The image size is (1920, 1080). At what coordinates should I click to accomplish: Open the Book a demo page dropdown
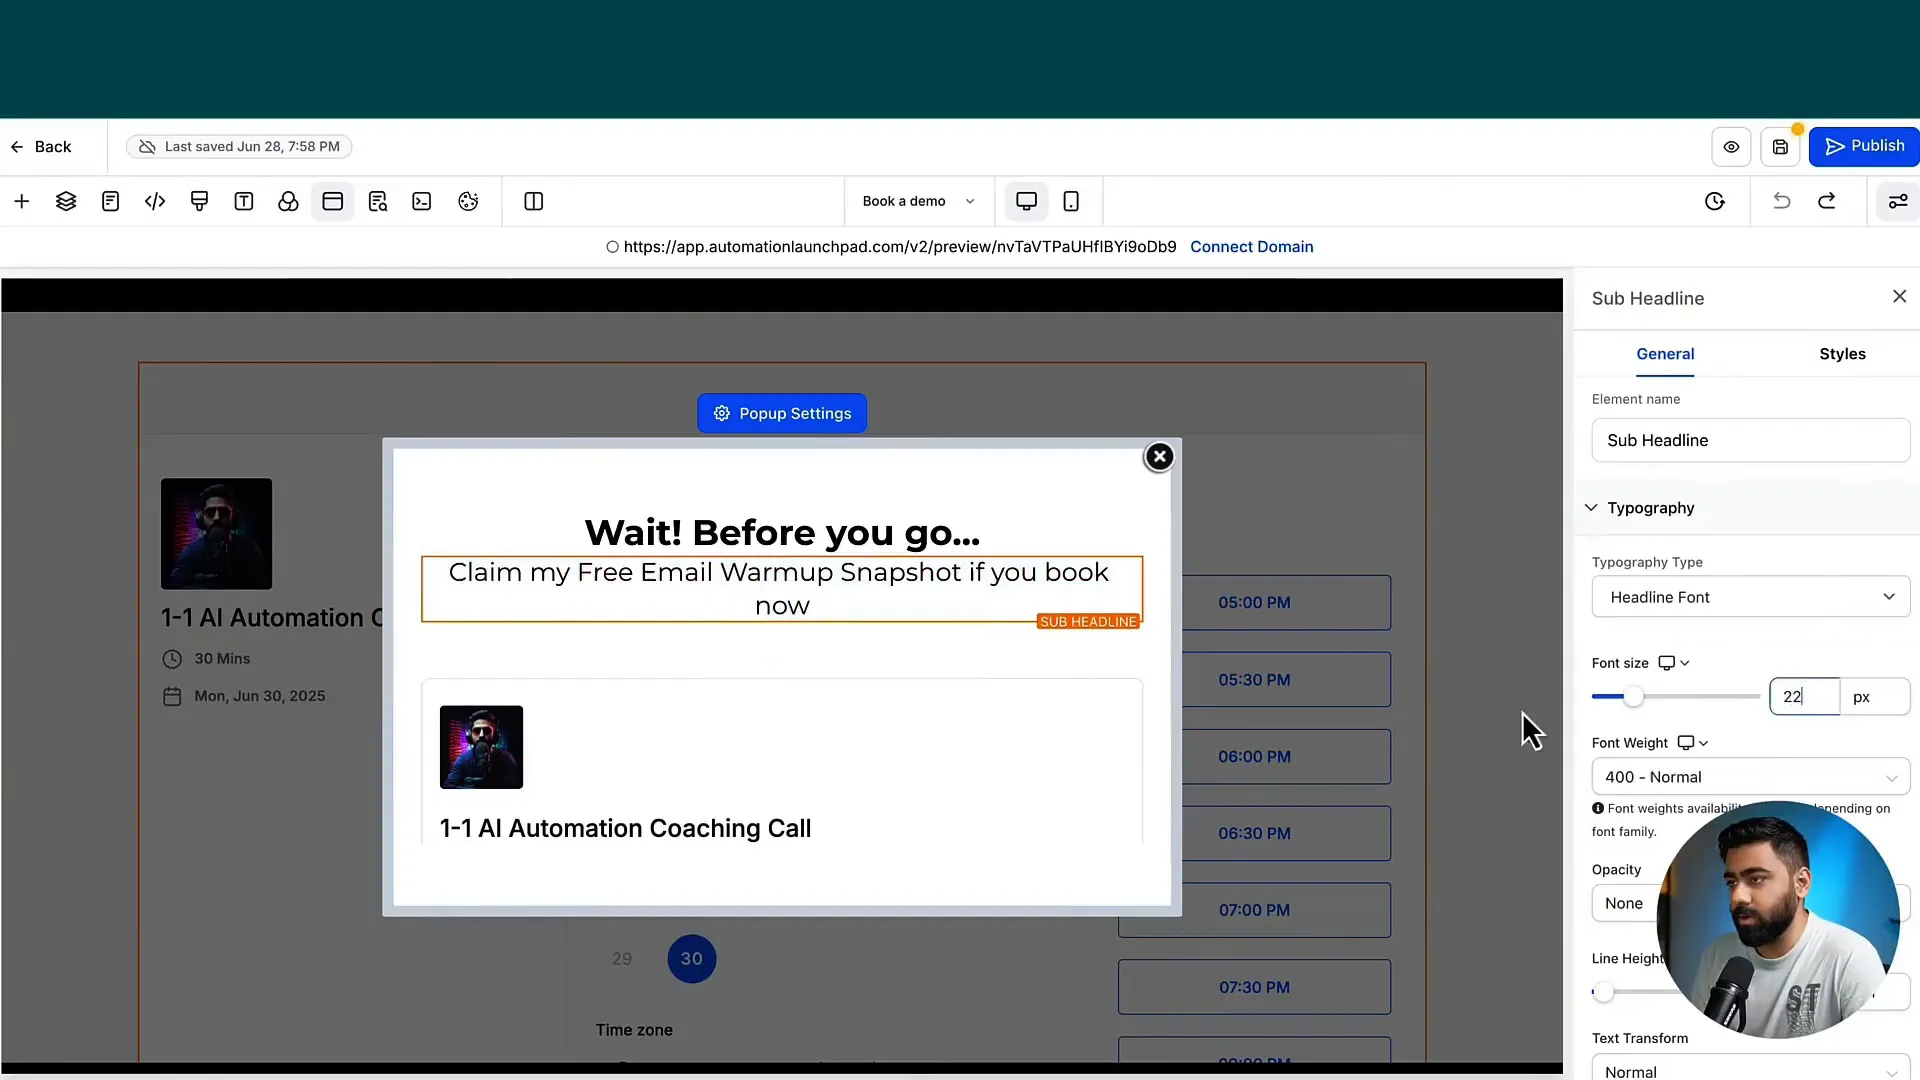click(919, 201)
